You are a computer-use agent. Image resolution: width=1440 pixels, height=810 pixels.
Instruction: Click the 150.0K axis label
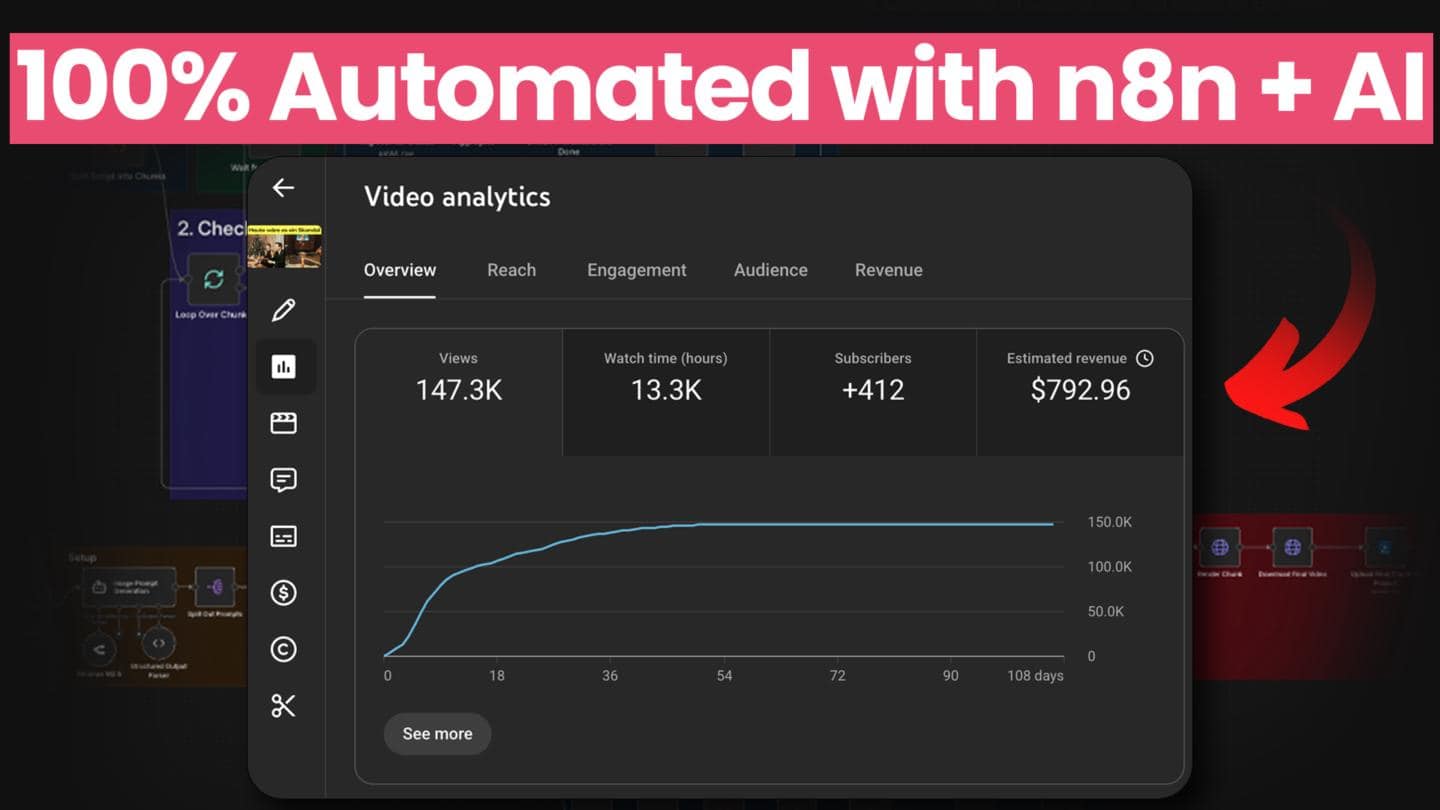click(1110, 522)
